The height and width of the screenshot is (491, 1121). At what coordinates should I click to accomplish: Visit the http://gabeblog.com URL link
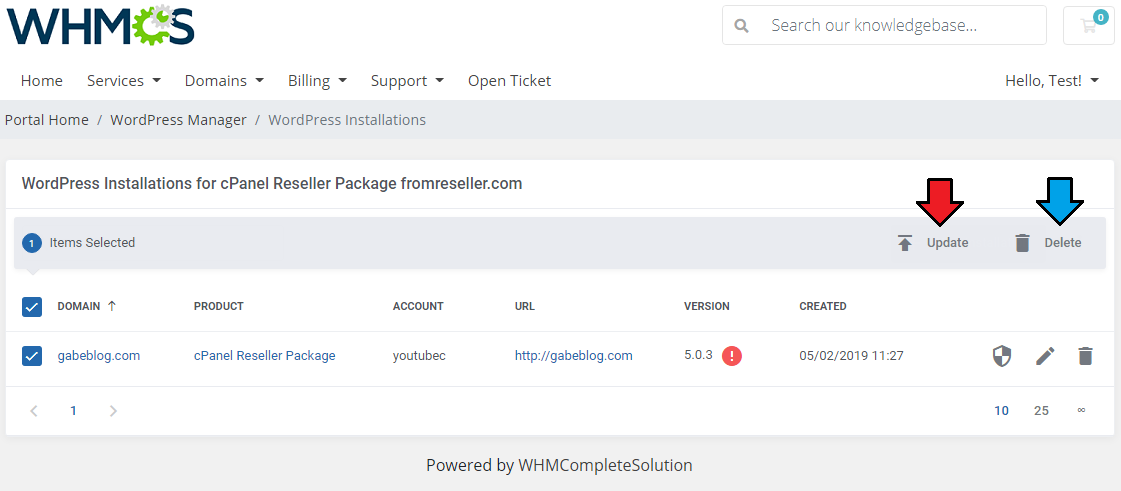[573, 355]
